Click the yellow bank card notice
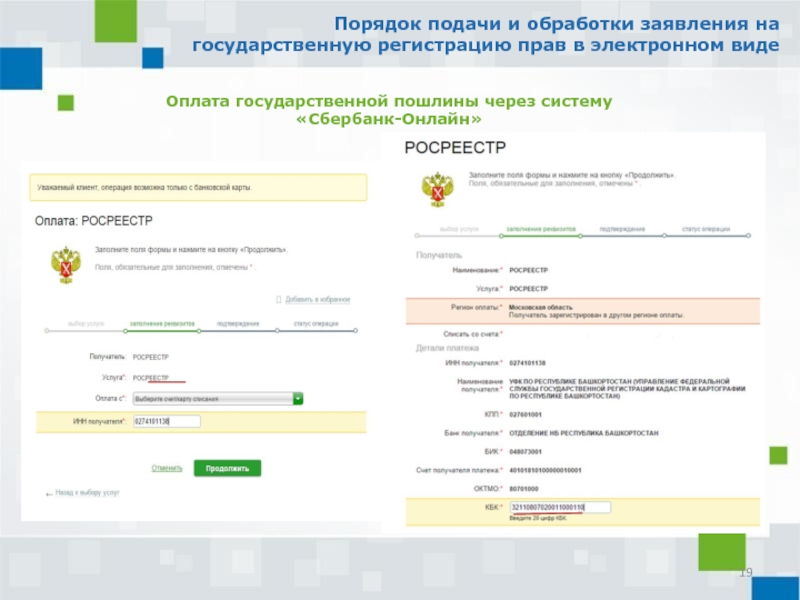The width and height of the screenshot is (800, 600). pos(198,187)
